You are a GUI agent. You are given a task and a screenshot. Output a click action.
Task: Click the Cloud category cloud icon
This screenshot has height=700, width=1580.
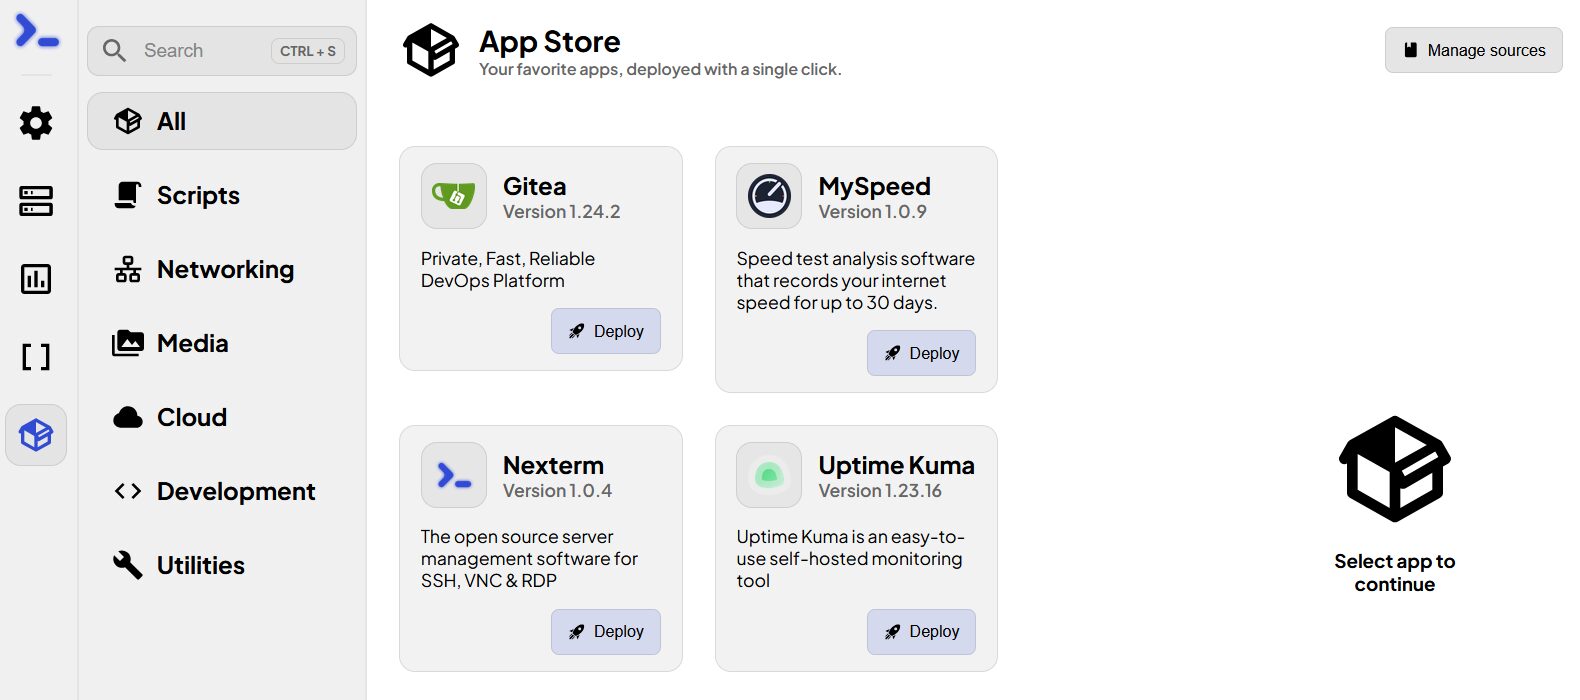pos(128,417)
